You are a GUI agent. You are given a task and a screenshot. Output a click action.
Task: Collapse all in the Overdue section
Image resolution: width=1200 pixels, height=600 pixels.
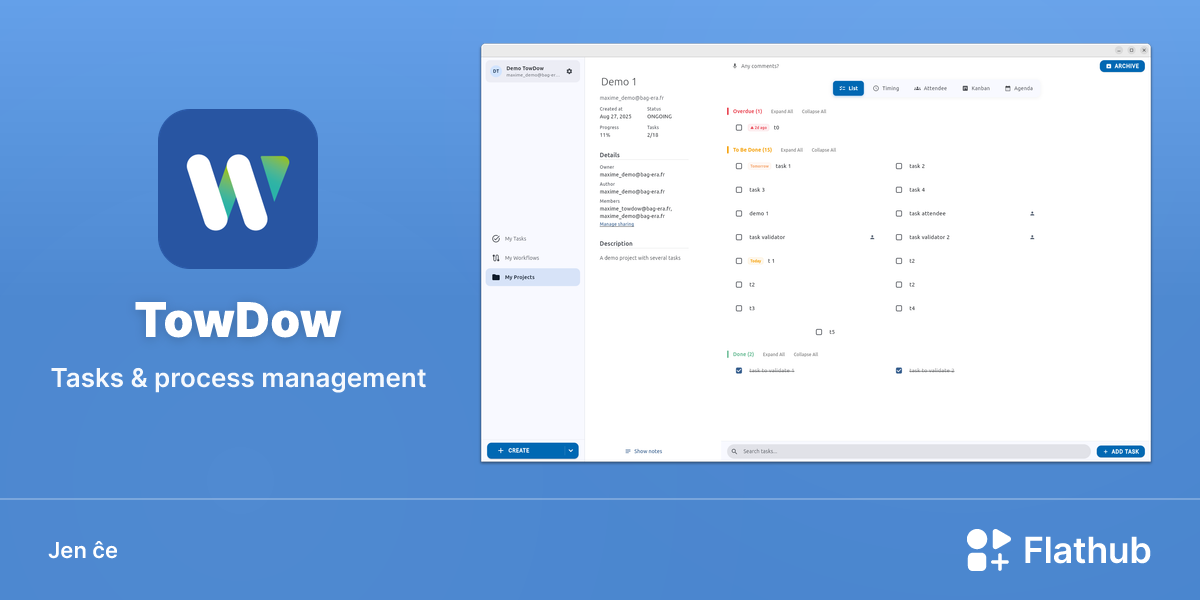click(x=814, y=112)
